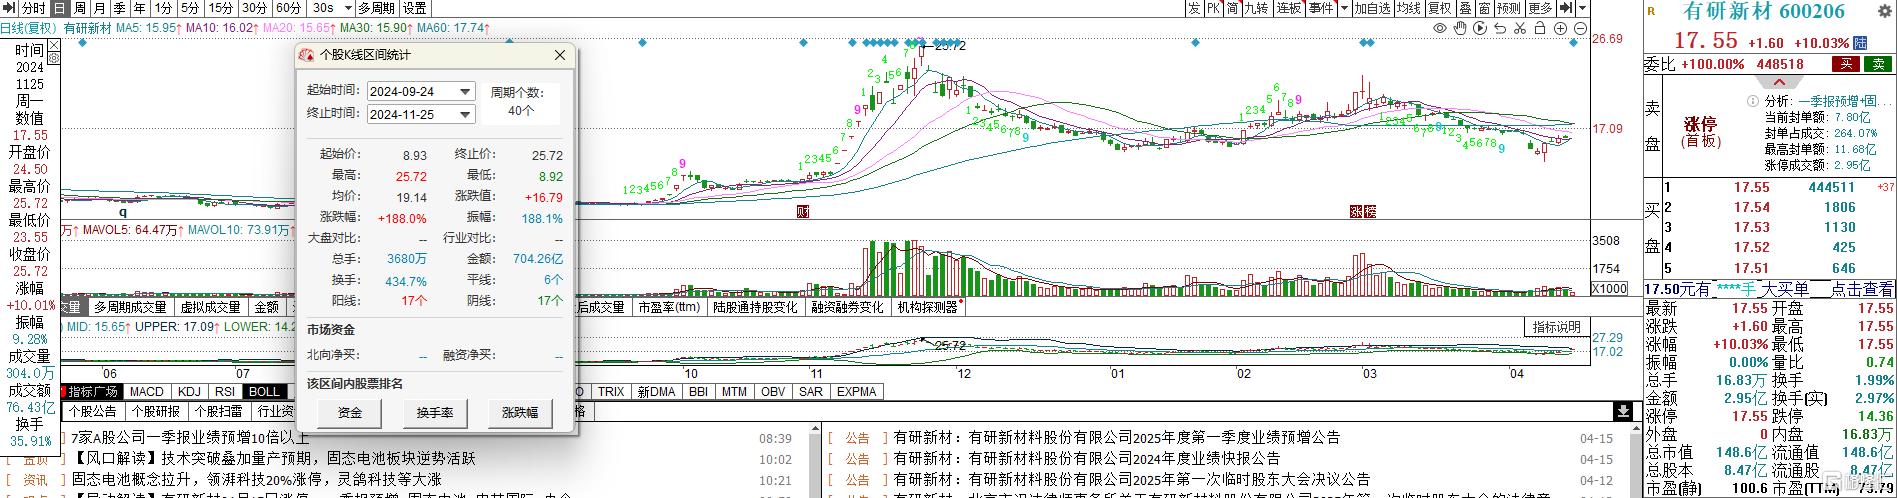Expand the dropdown arrow after 事件
1897x498 pixels.
(x=1344, y=8)
